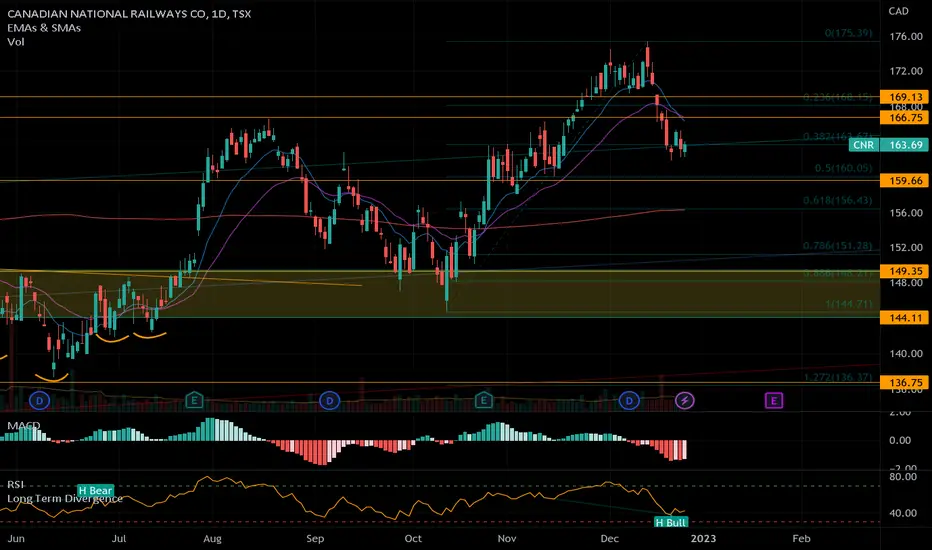The image size is (932, 550).
Task: Click the 152.00 price axis value
Action: click(x=906, y=247)
